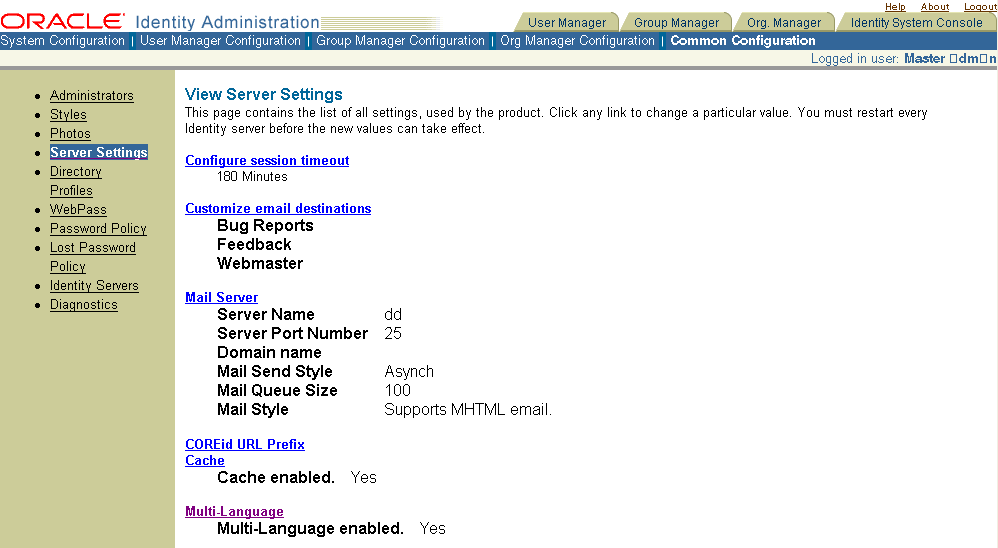Screen dimensions: 998x548
Task: Click the Mail Queue Size value '100'
Action: click(x=397, y=391)
